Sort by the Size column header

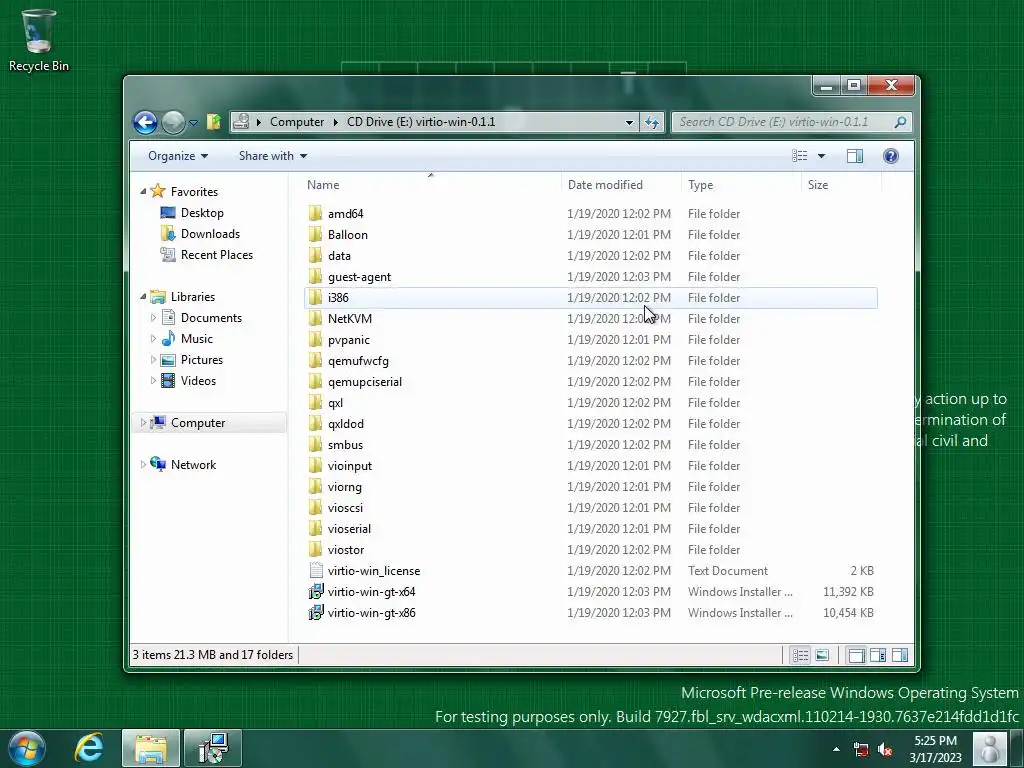click(818, 185)
